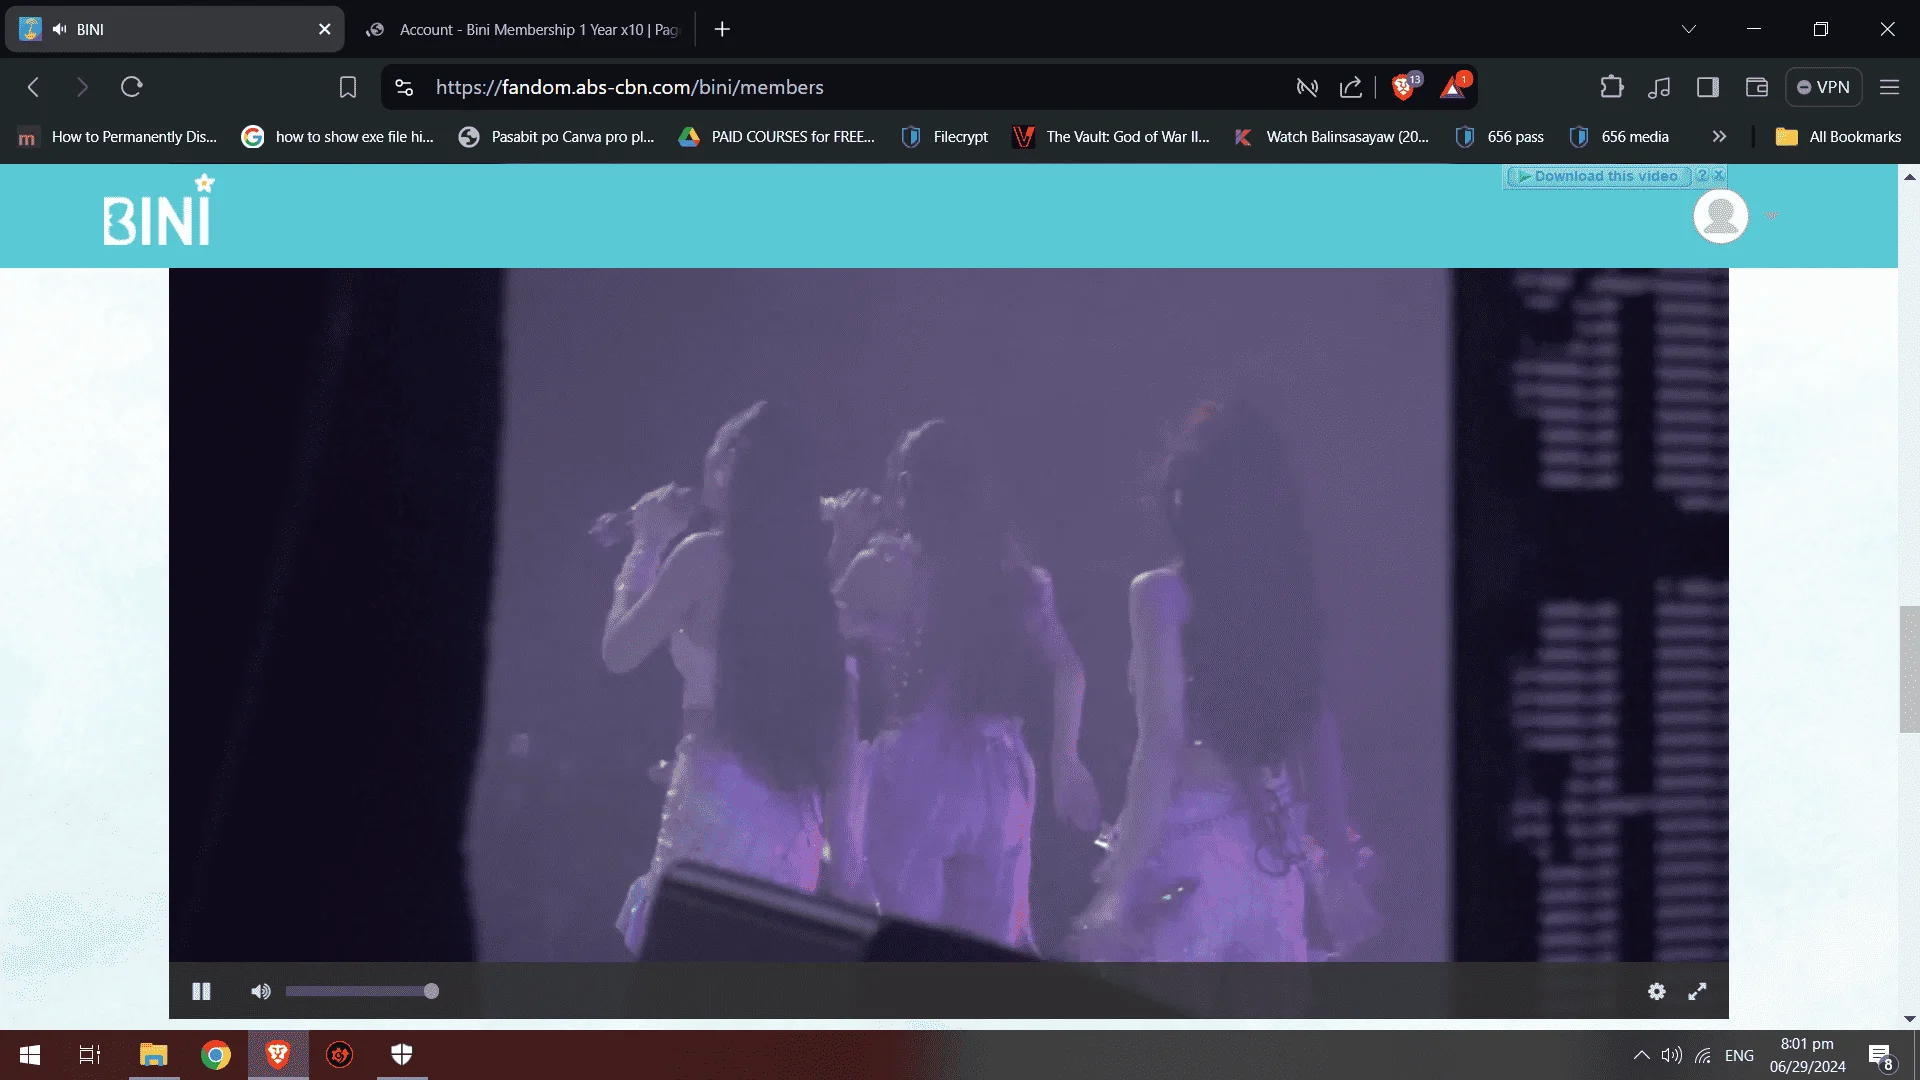Switch ENG input language

1739,1055
